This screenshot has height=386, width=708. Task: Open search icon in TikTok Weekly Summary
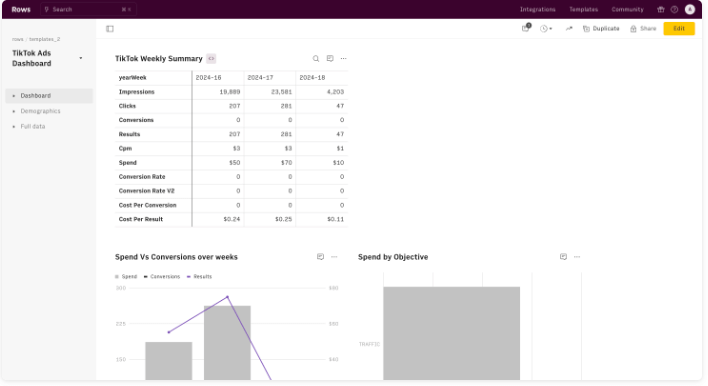316,59
